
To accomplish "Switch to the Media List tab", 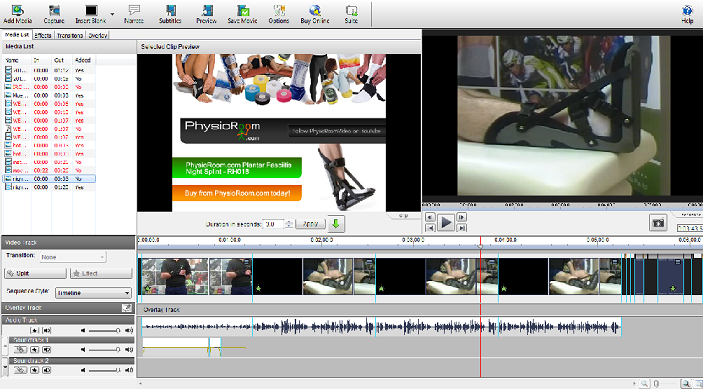I will 17,35.
